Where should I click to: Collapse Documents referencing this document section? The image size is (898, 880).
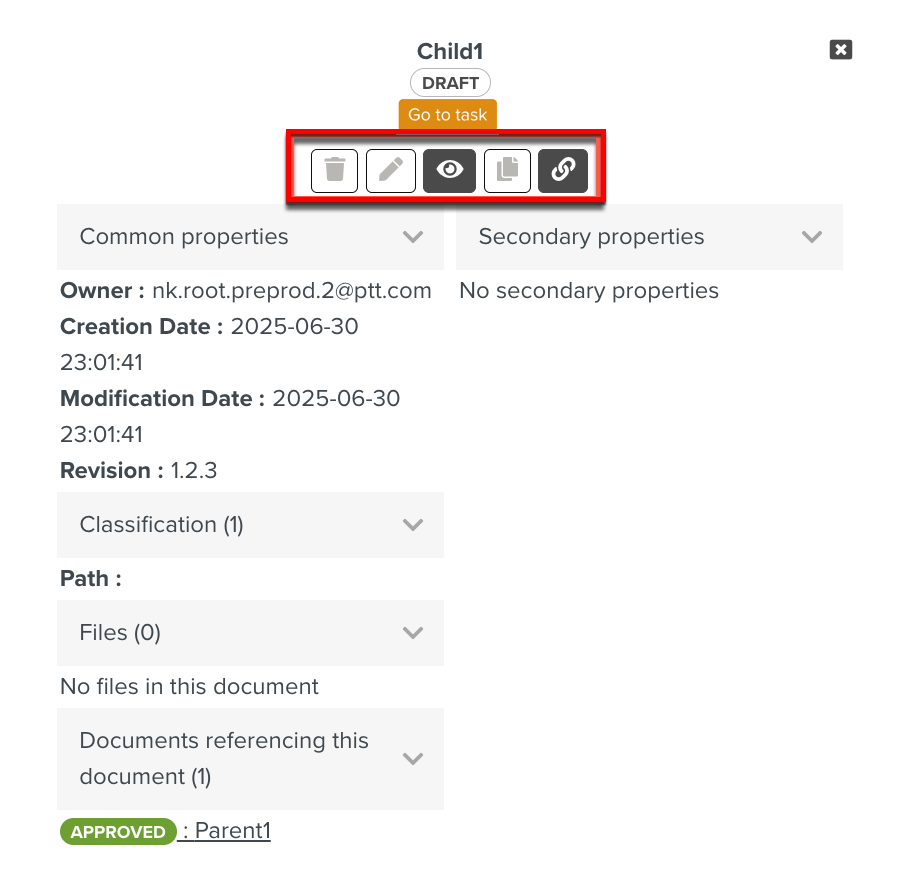click(412, 759)
